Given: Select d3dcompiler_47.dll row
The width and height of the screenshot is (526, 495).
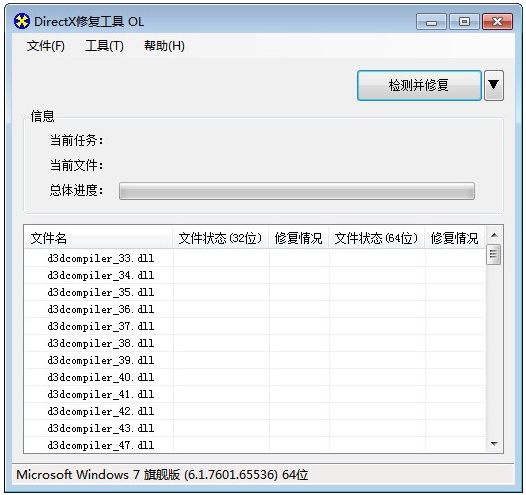Looking at the screenshot, I should [255, 445].
